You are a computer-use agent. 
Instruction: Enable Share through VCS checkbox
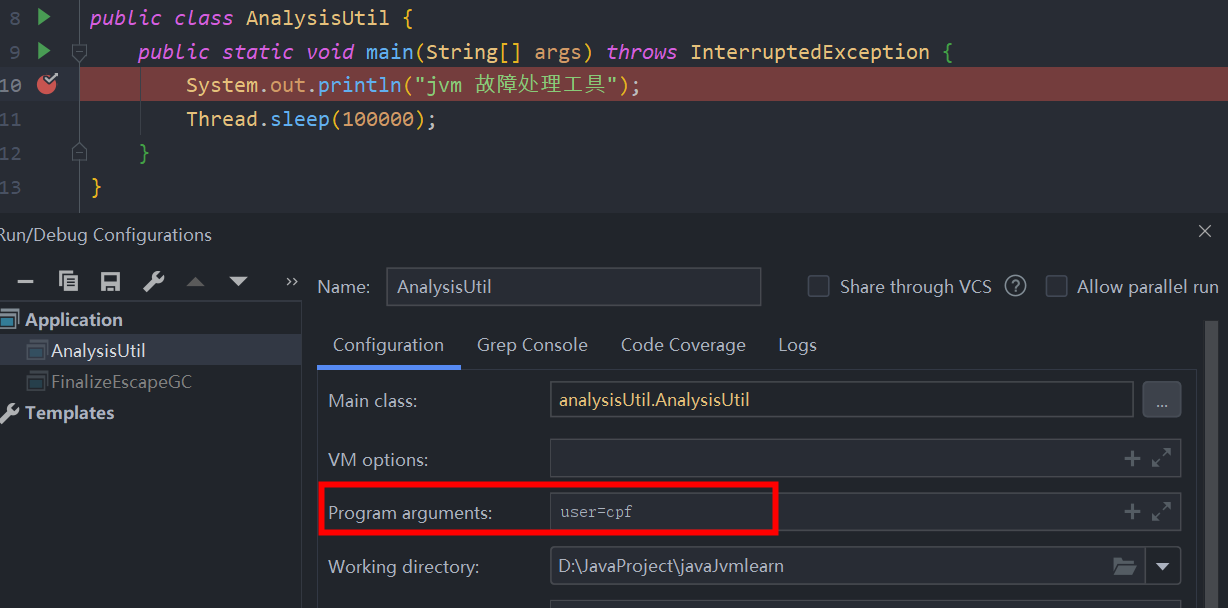pyautogui.click(x=818, y=287)
